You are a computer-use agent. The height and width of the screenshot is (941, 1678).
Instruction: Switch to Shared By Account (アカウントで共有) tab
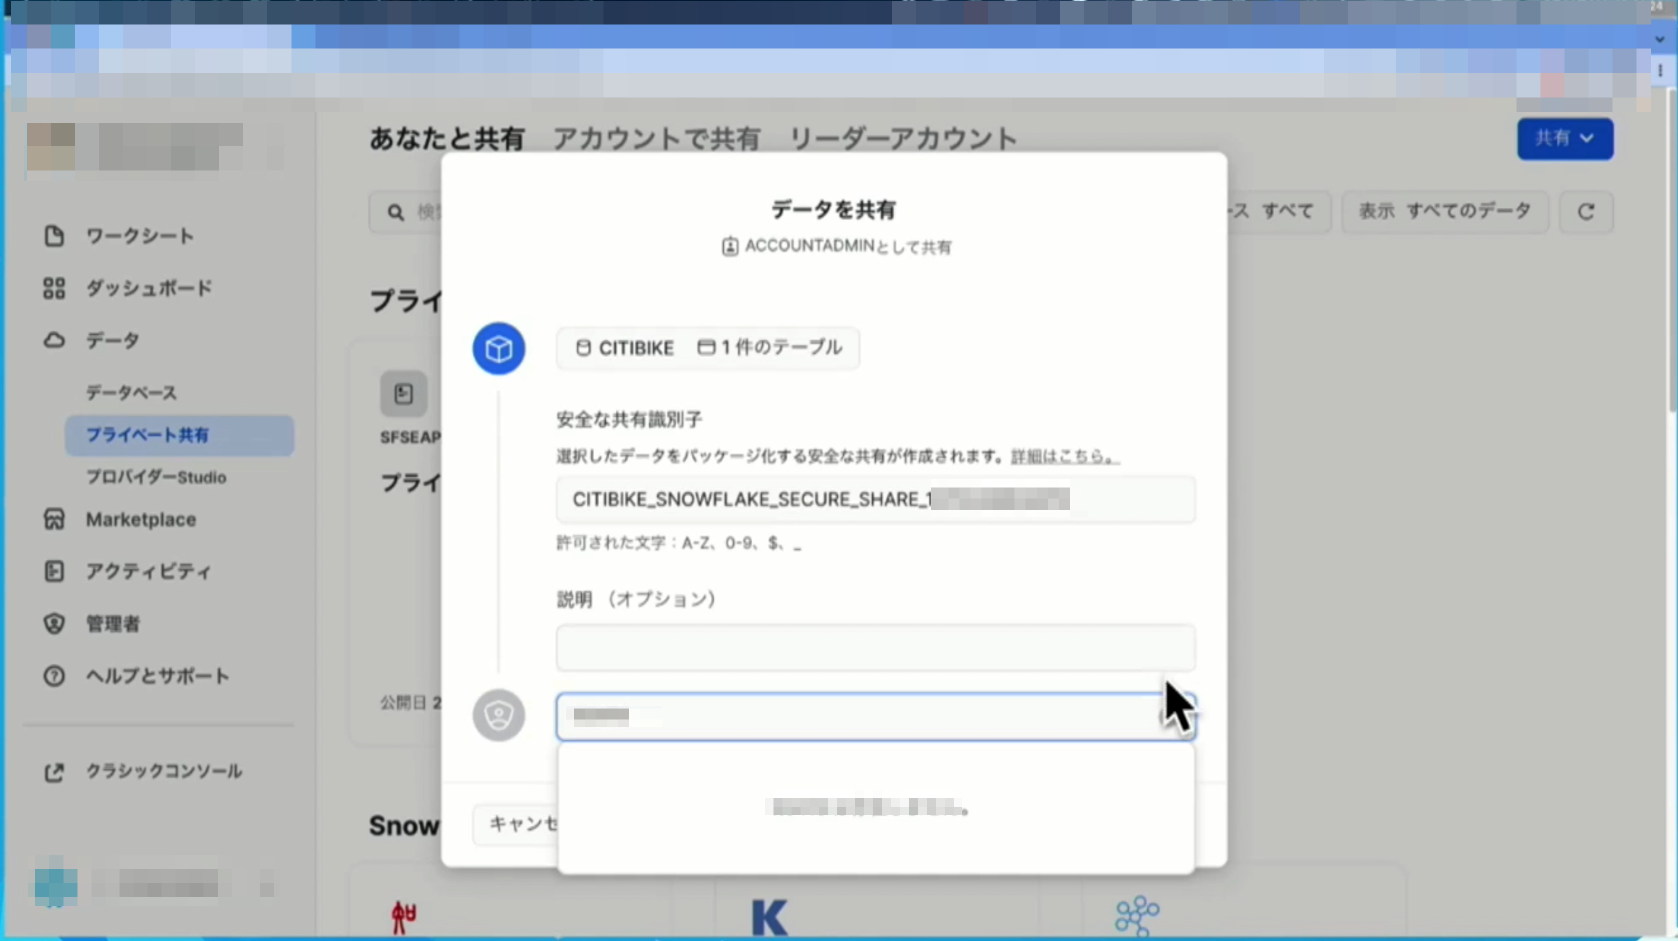657,138
